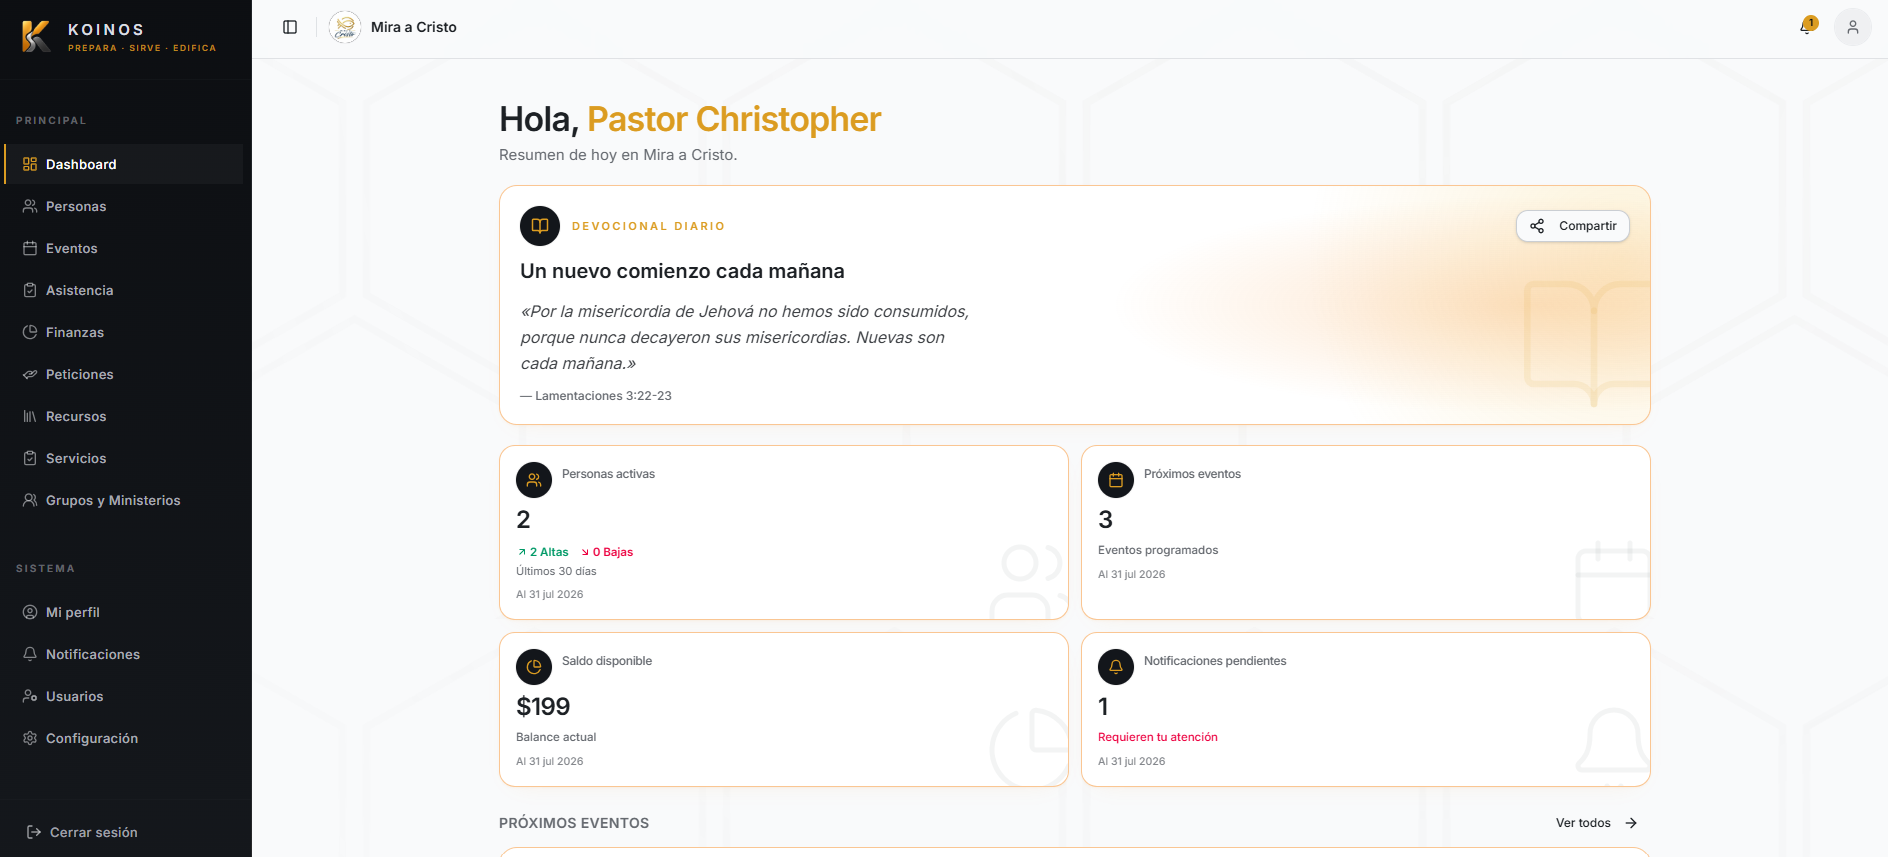Open the notification bell in the header
1888x857 pixels.
[1807, 27]
